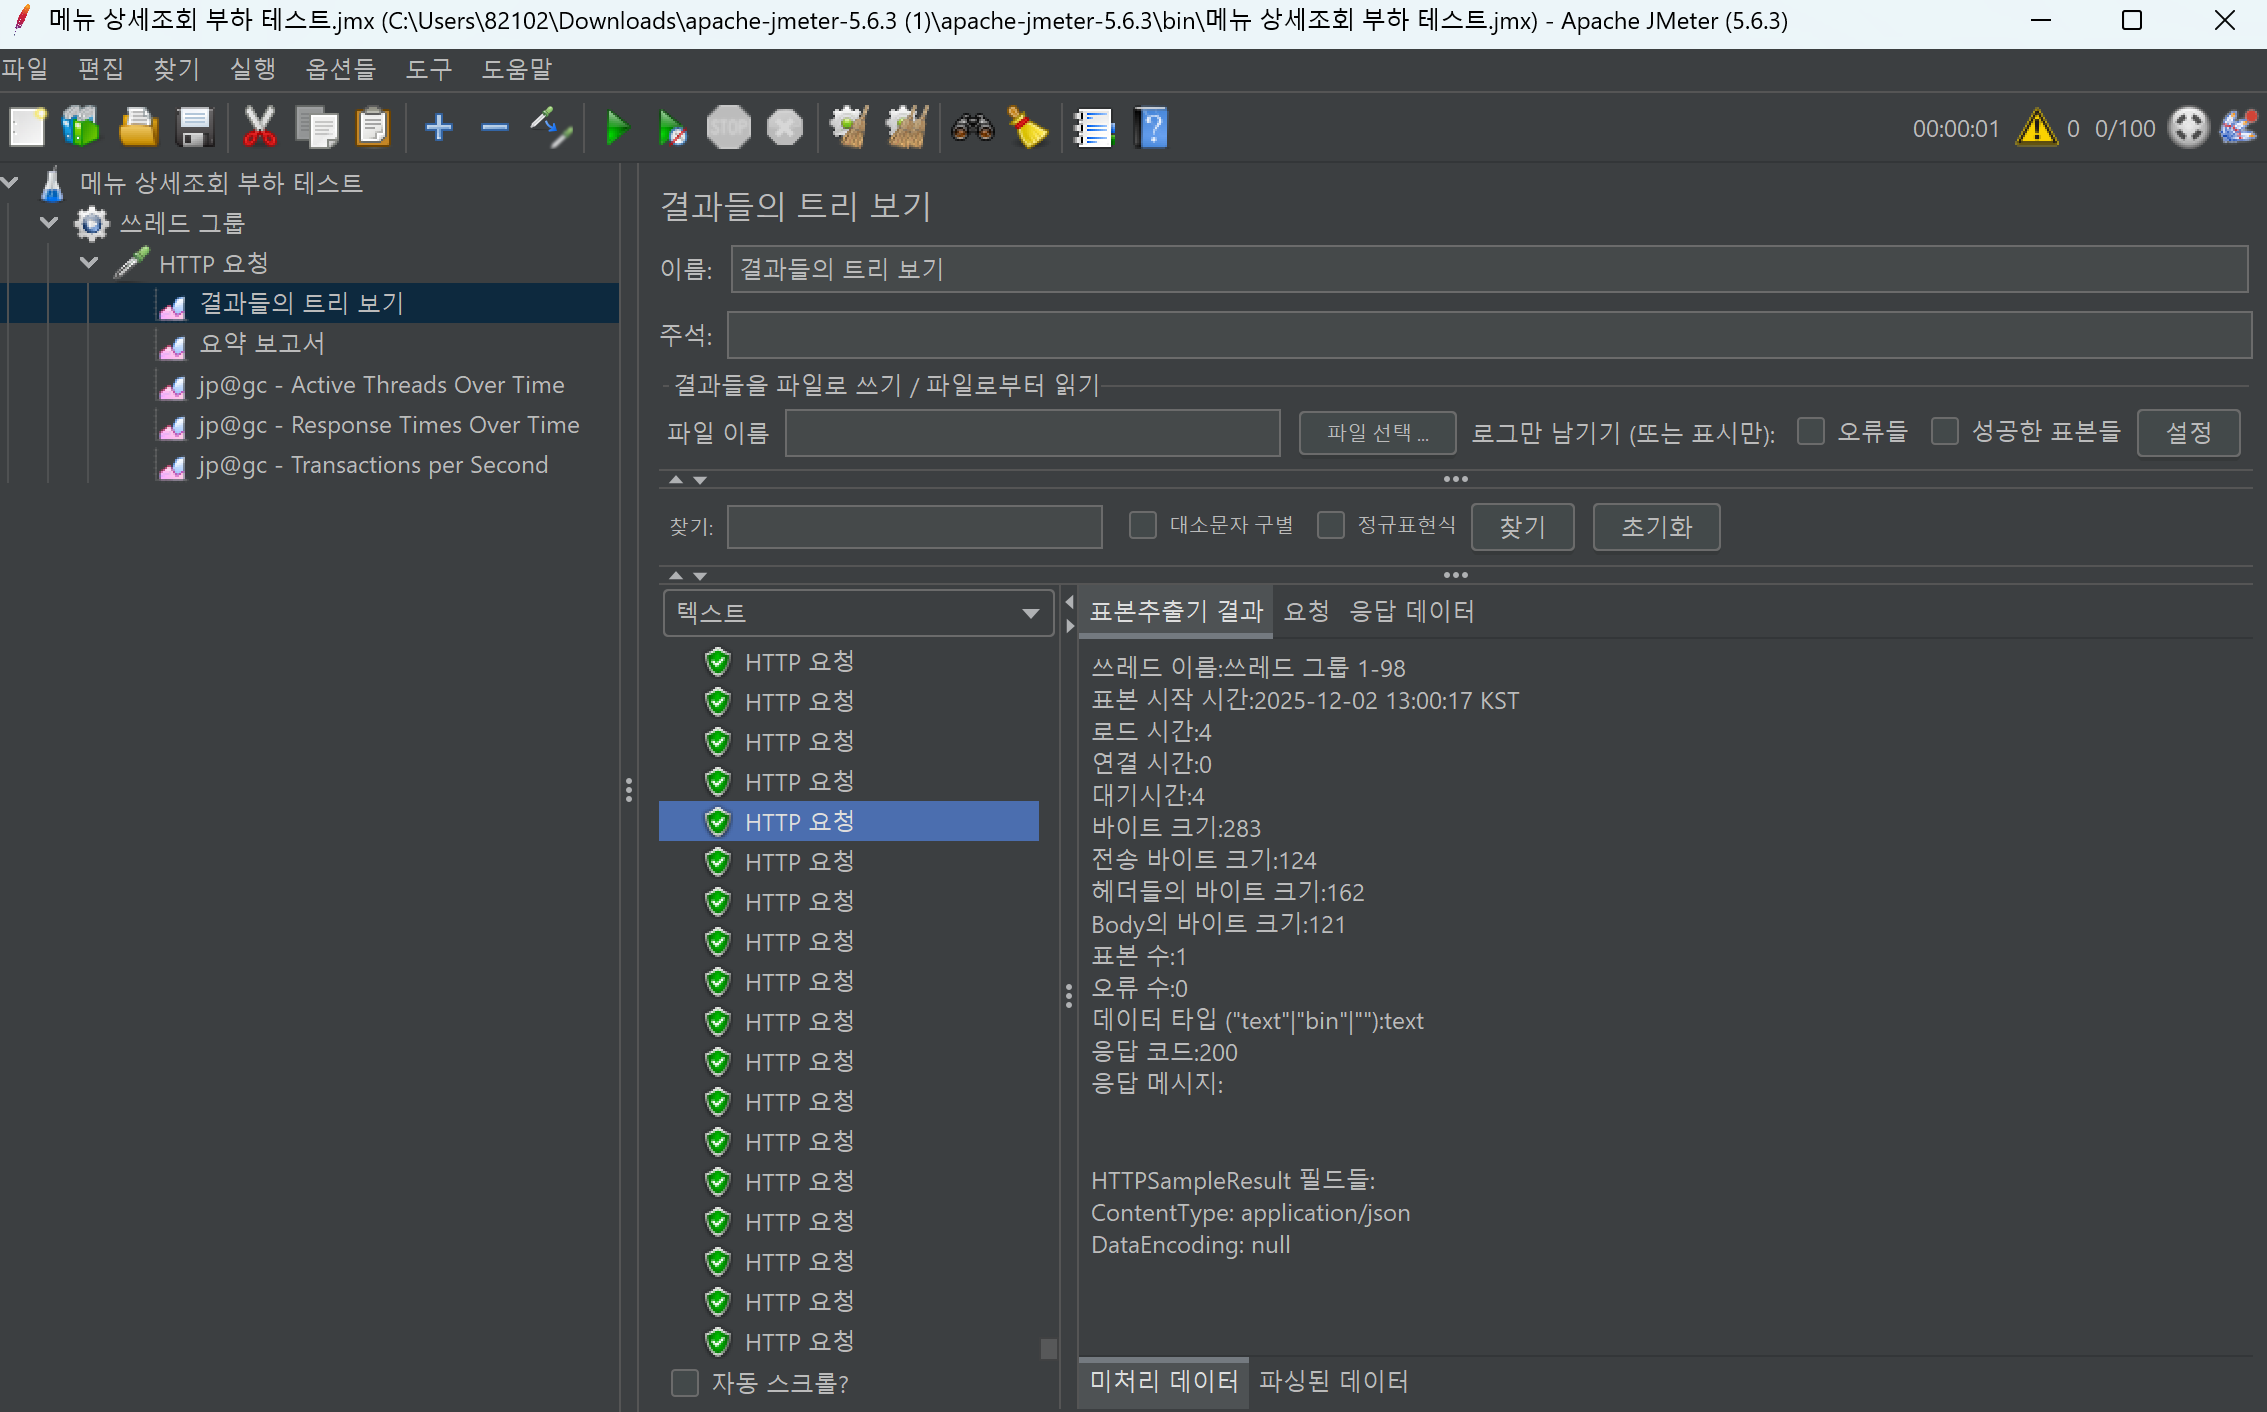This screenshot has height=1412, width=2267.
Task: Click the Start no pauses icon
Action: pyautogui.click(x=672, y=128)
